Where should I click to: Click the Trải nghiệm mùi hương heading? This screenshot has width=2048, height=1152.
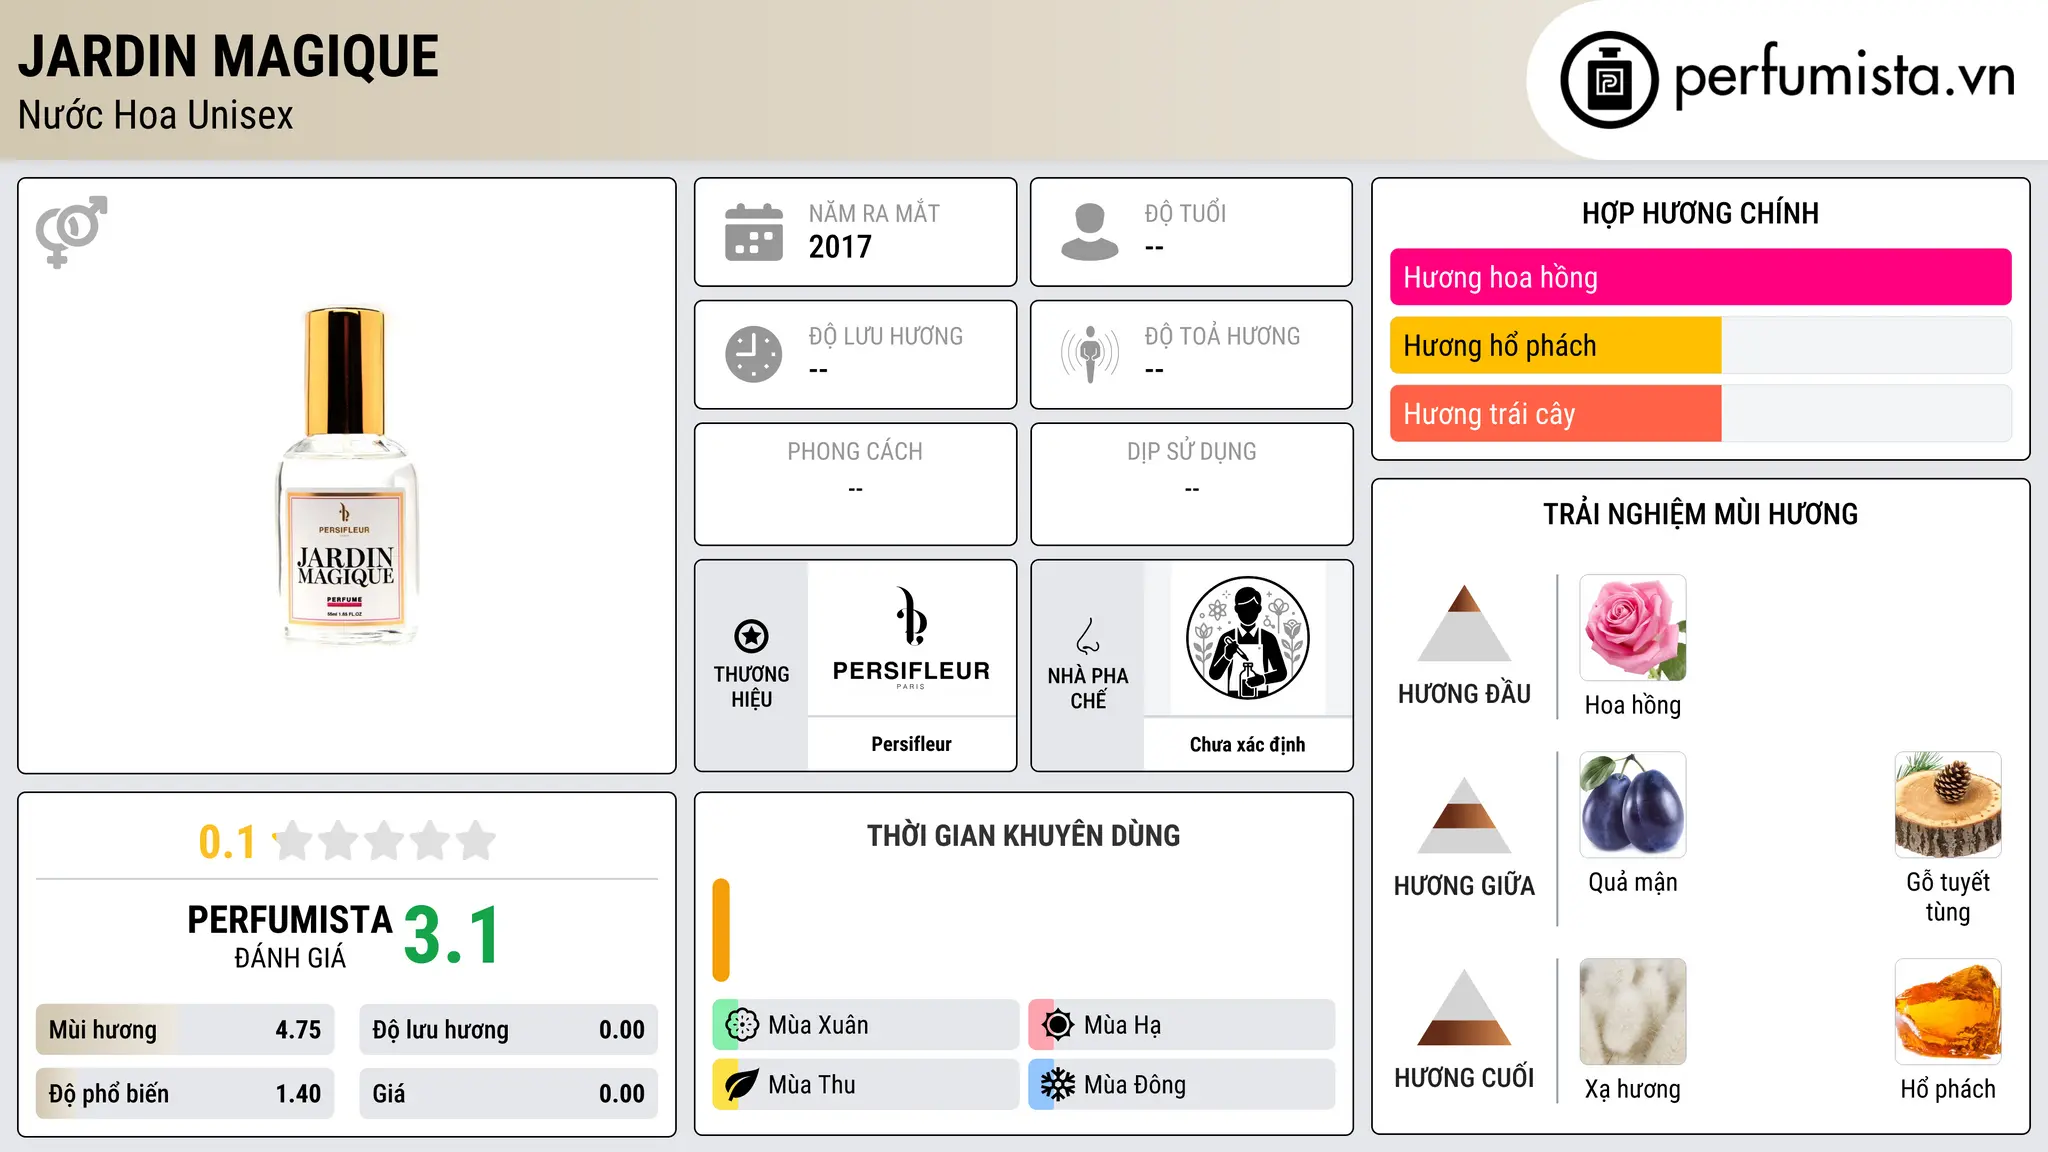tap(1700, 514)
